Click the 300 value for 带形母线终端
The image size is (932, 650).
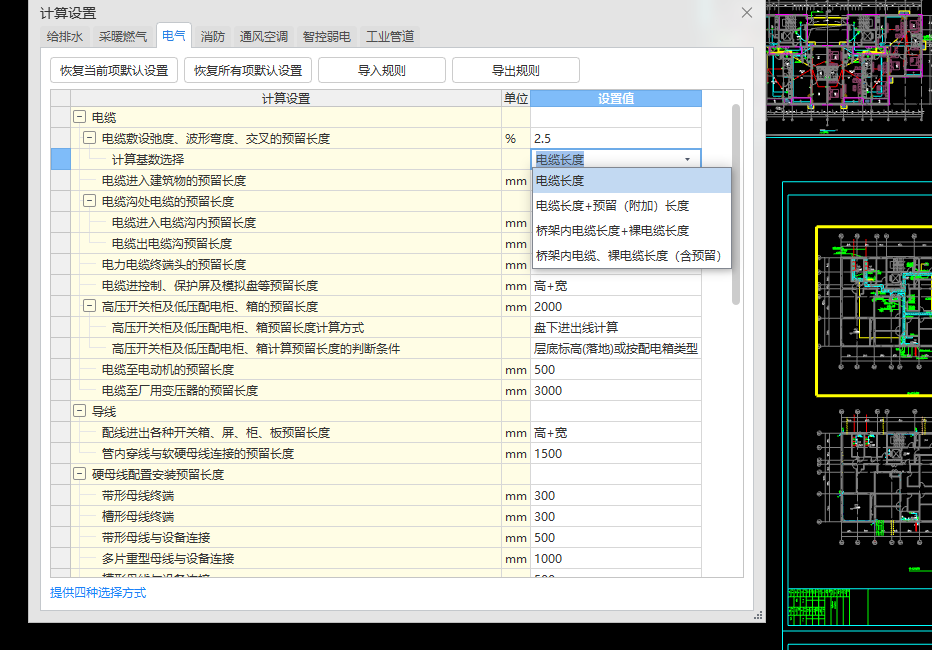click(616, 496)
